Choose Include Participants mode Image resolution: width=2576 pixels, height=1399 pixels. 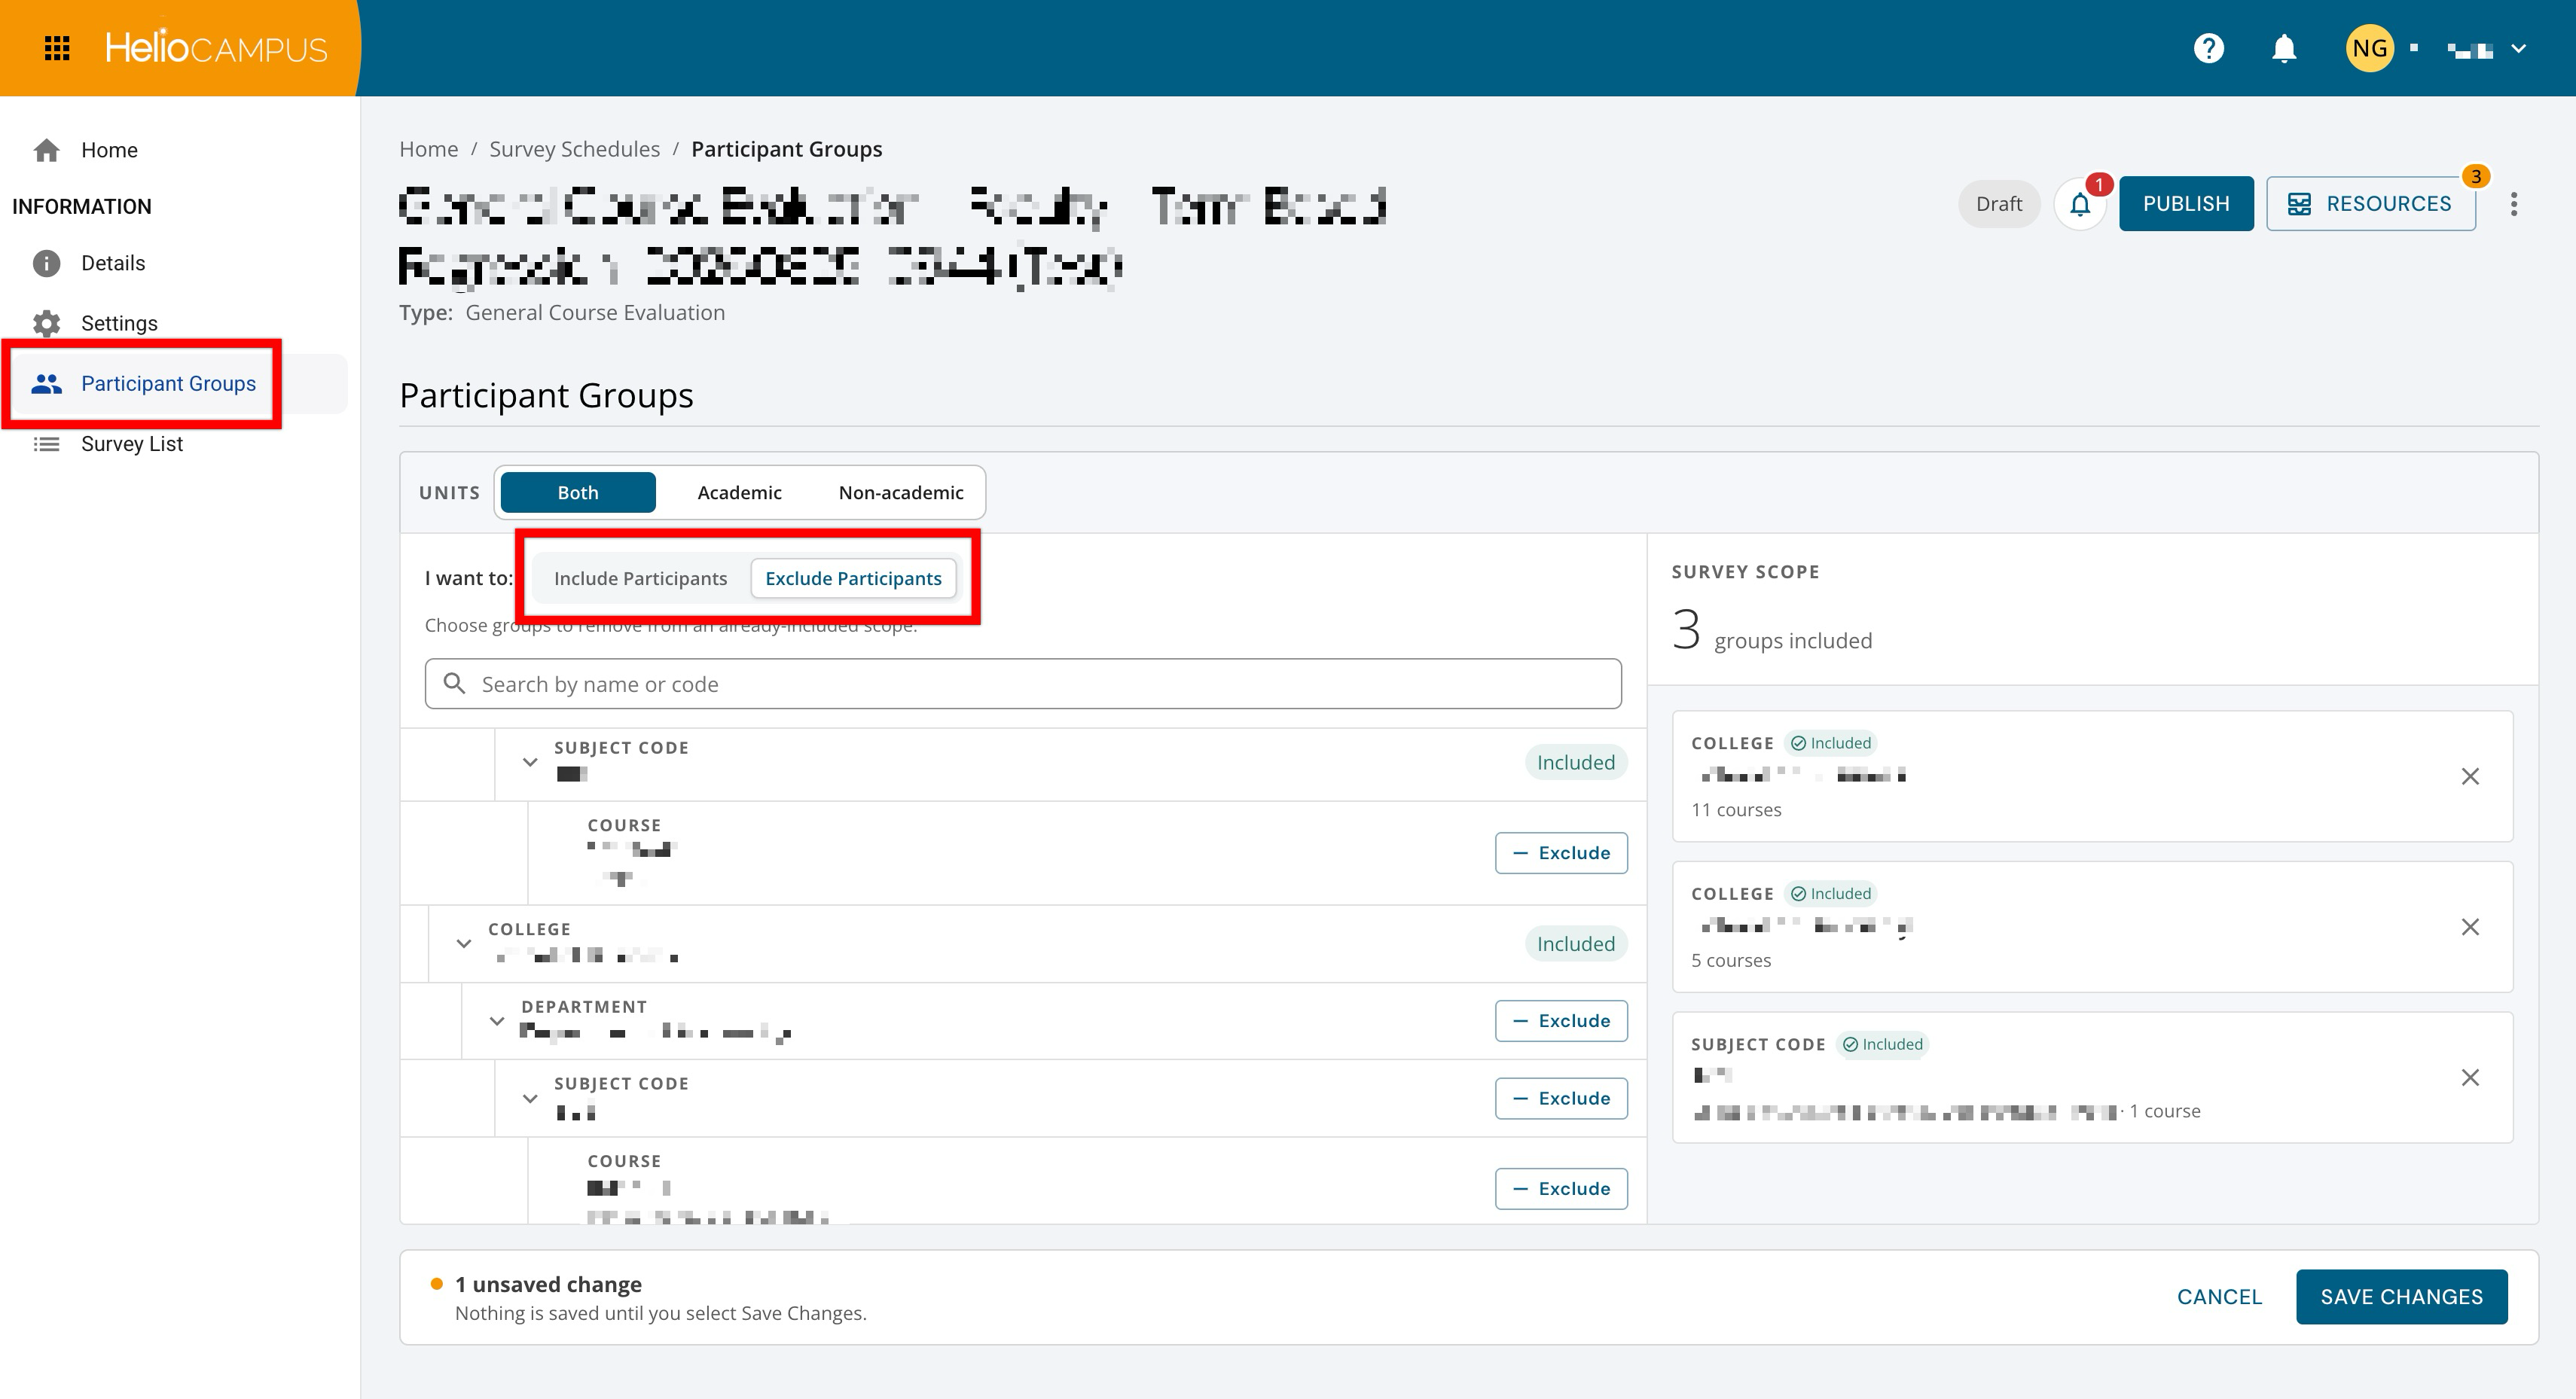[x=640, y=578]
